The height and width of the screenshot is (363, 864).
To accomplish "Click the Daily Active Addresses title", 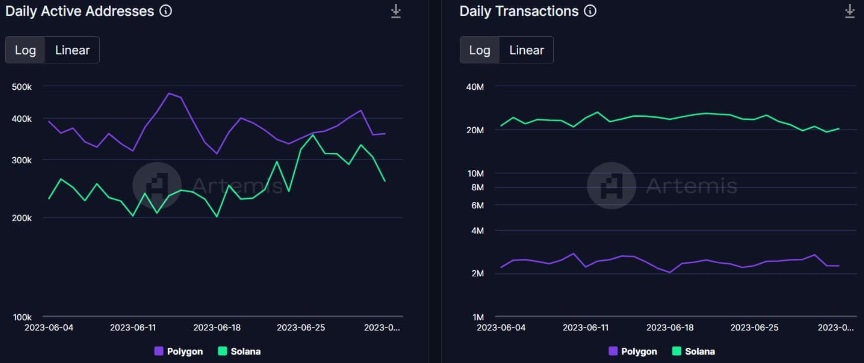I will [x=79, y=11].
